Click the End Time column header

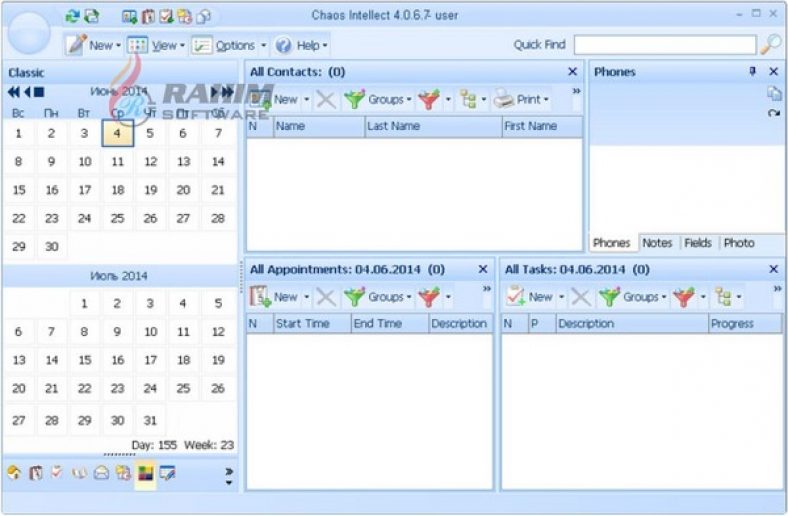(389, 324)
